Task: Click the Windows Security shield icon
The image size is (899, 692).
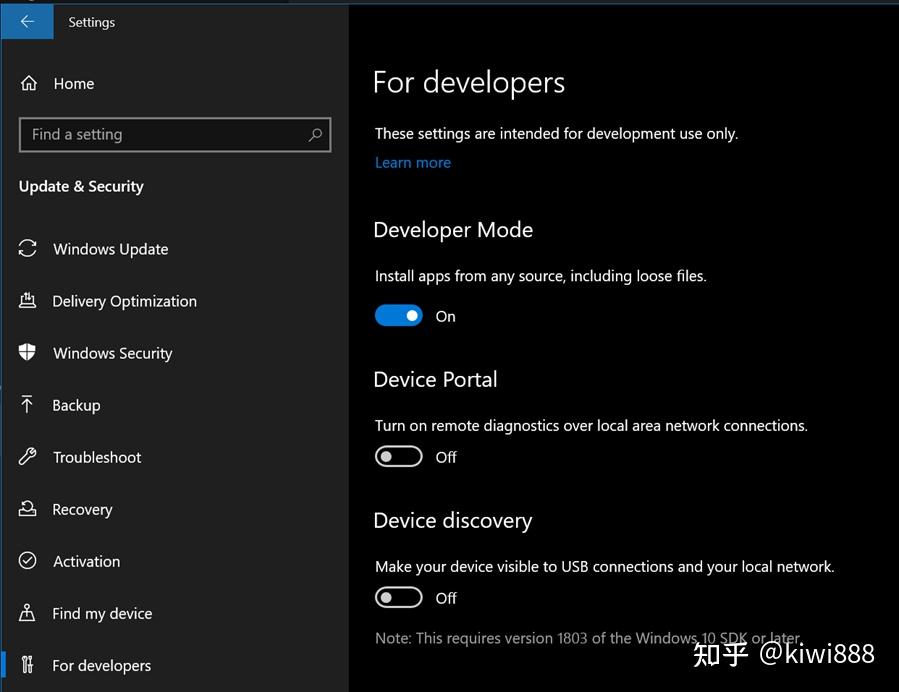Action: (27, 352)
